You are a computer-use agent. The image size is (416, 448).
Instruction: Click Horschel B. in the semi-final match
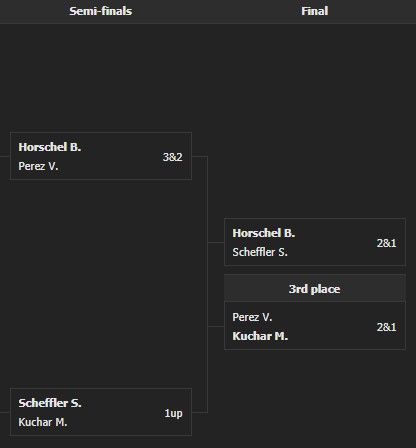click(50, 147)
